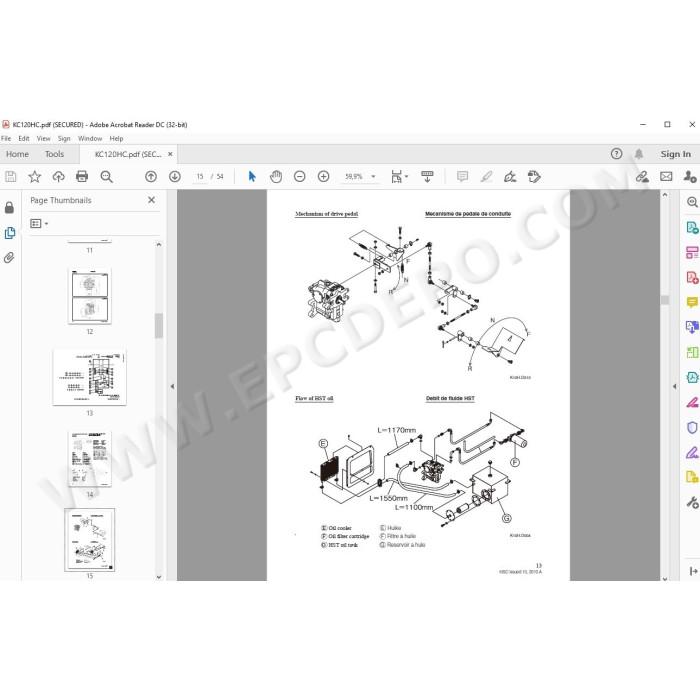Collapse right tools pane arrow
The image size is (700, 700).
tap(675, 387)
